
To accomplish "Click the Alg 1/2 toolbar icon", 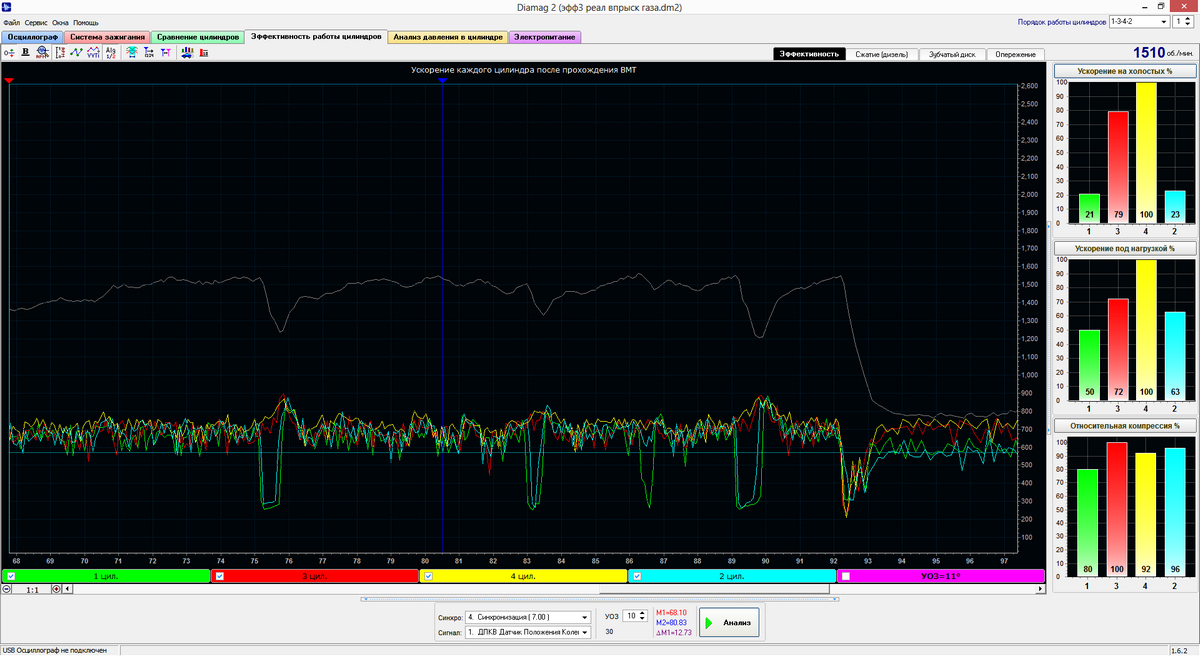I will [111, 53].
